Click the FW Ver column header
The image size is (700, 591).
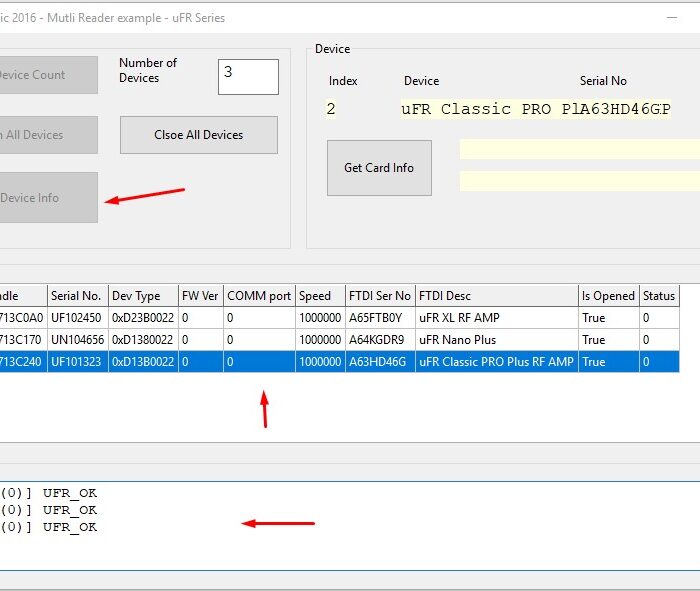tap(200, 296)
